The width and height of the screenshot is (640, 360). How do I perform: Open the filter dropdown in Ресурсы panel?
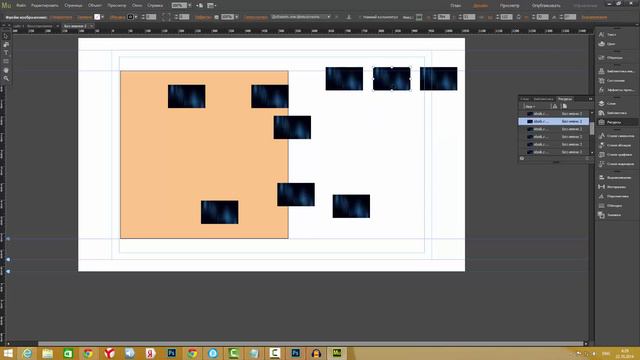click(529, 106)
